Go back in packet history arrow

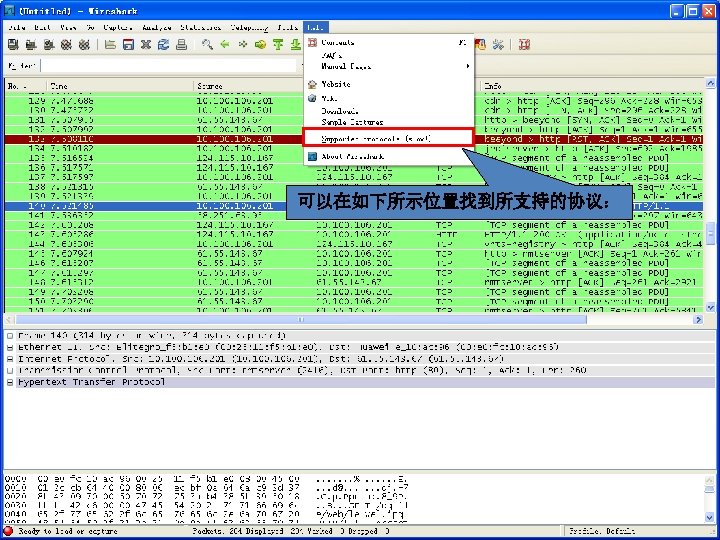pyautogui.click(x=225, y=45)
